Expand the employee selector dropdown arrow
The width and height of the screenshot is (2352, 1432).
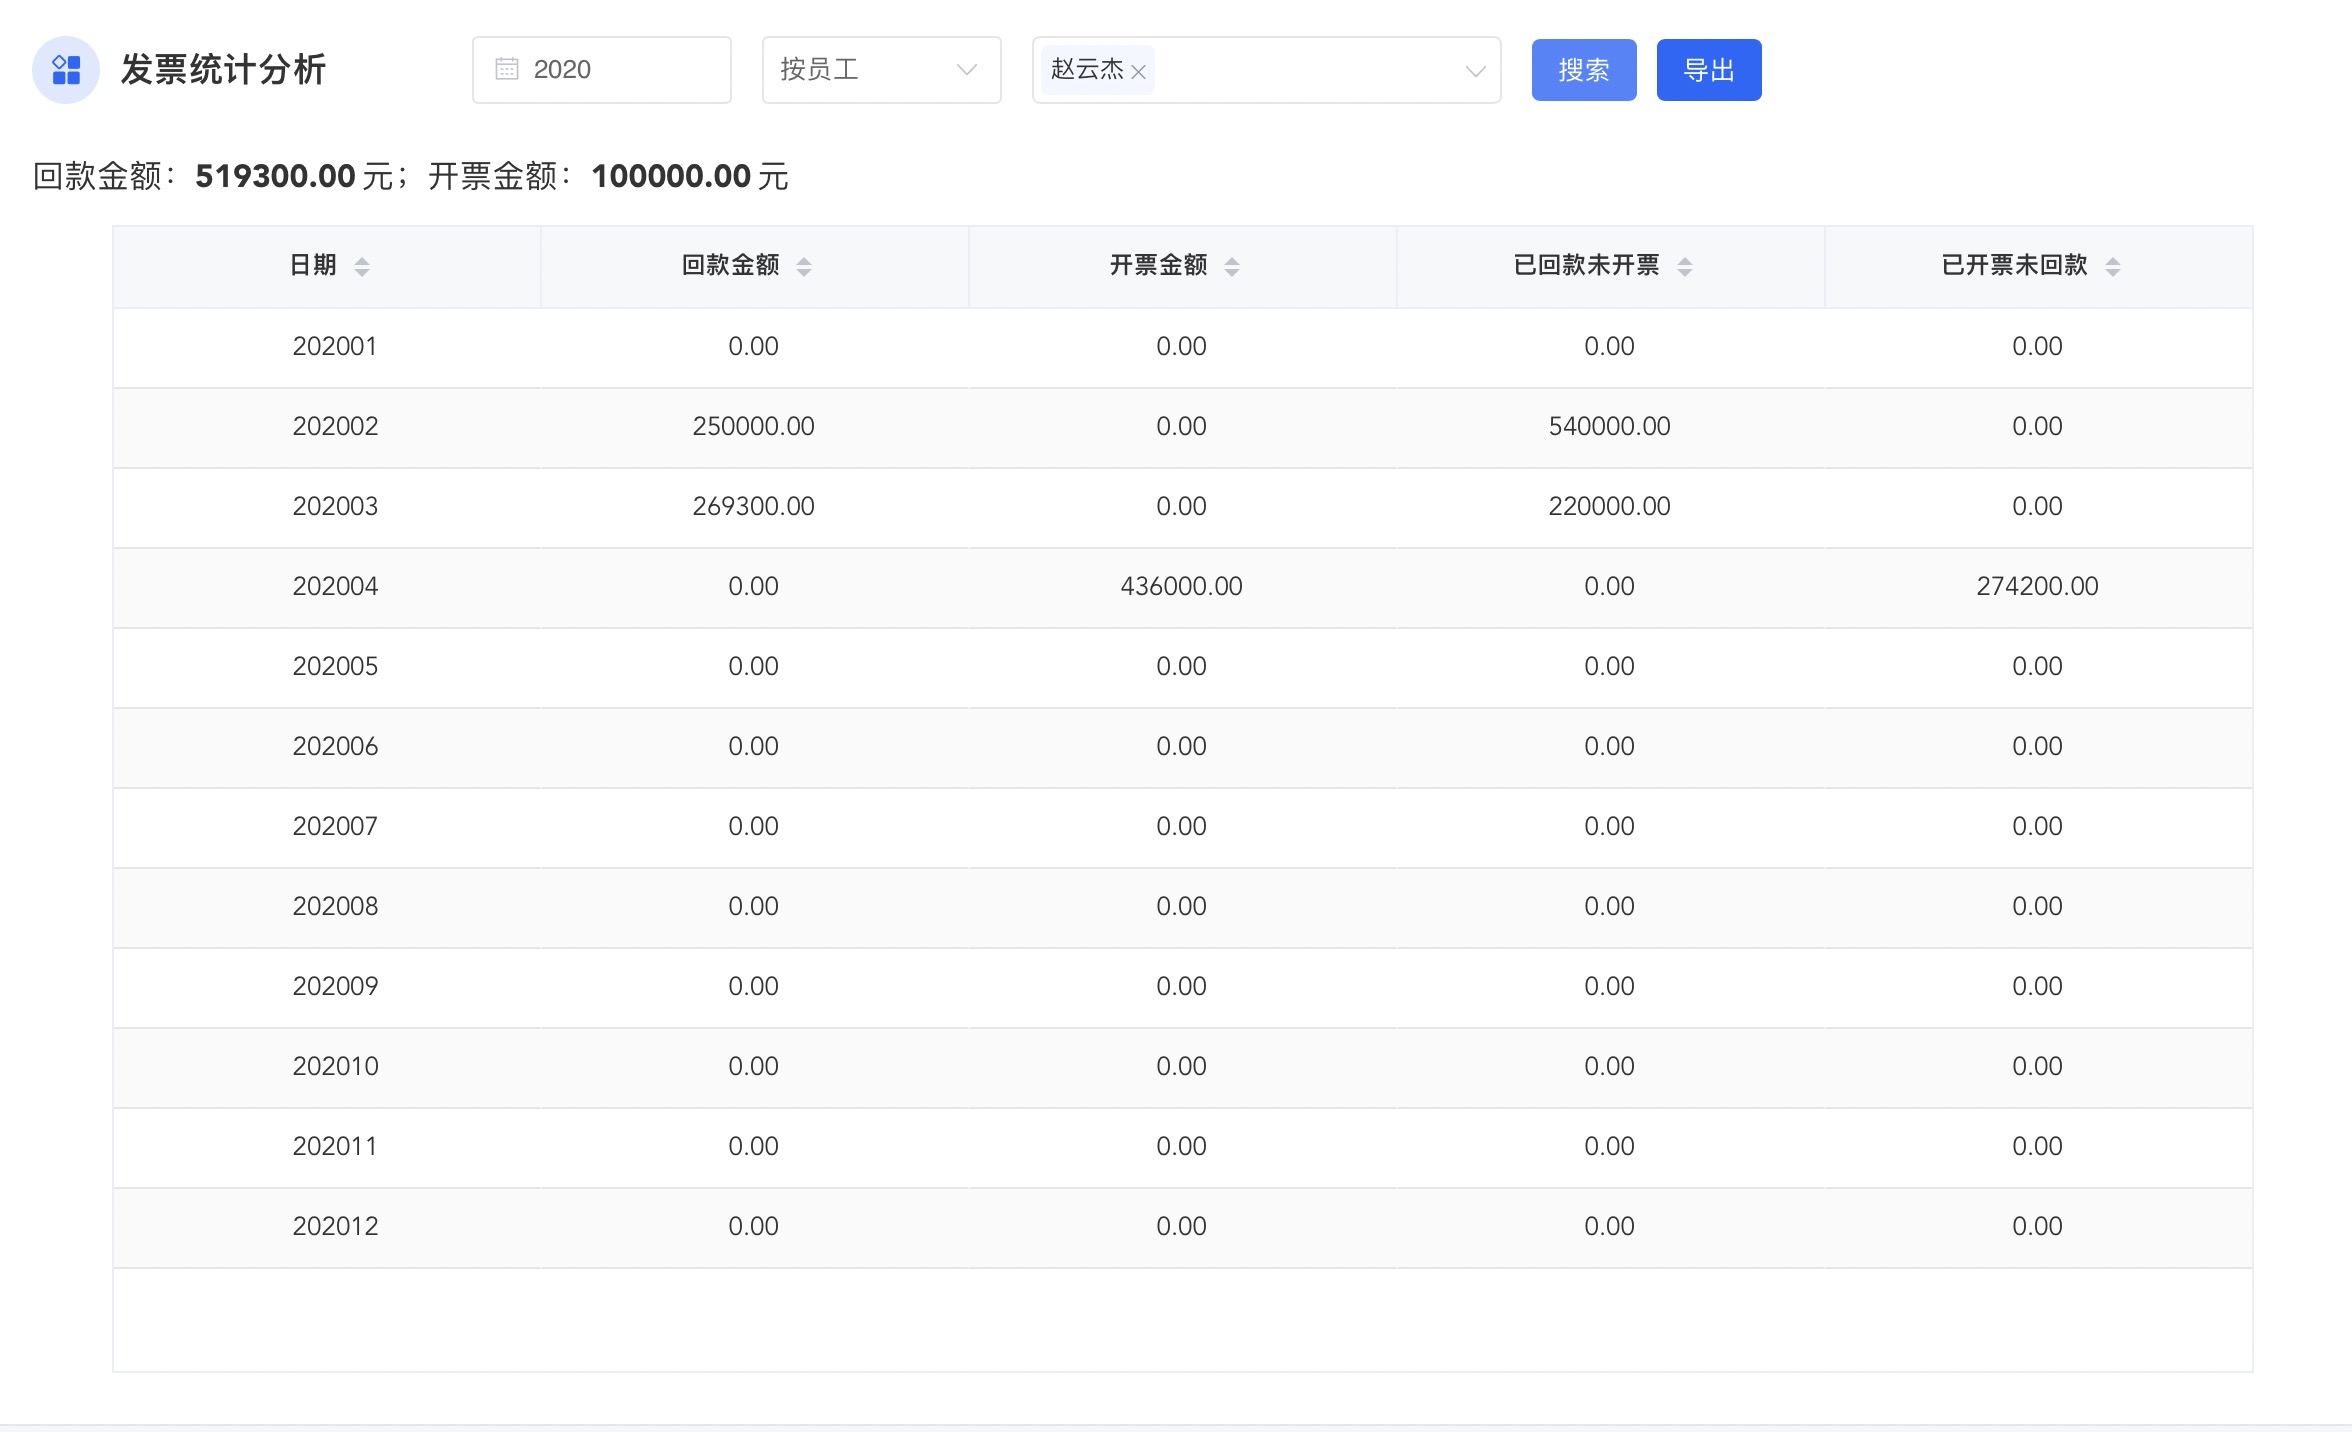coord(1475,70)
